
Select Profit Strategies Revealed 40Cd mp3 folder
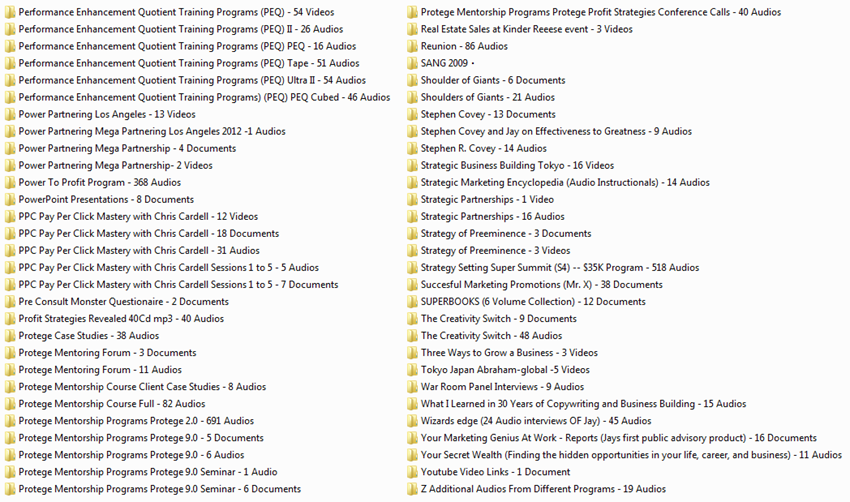coord(120,319)
